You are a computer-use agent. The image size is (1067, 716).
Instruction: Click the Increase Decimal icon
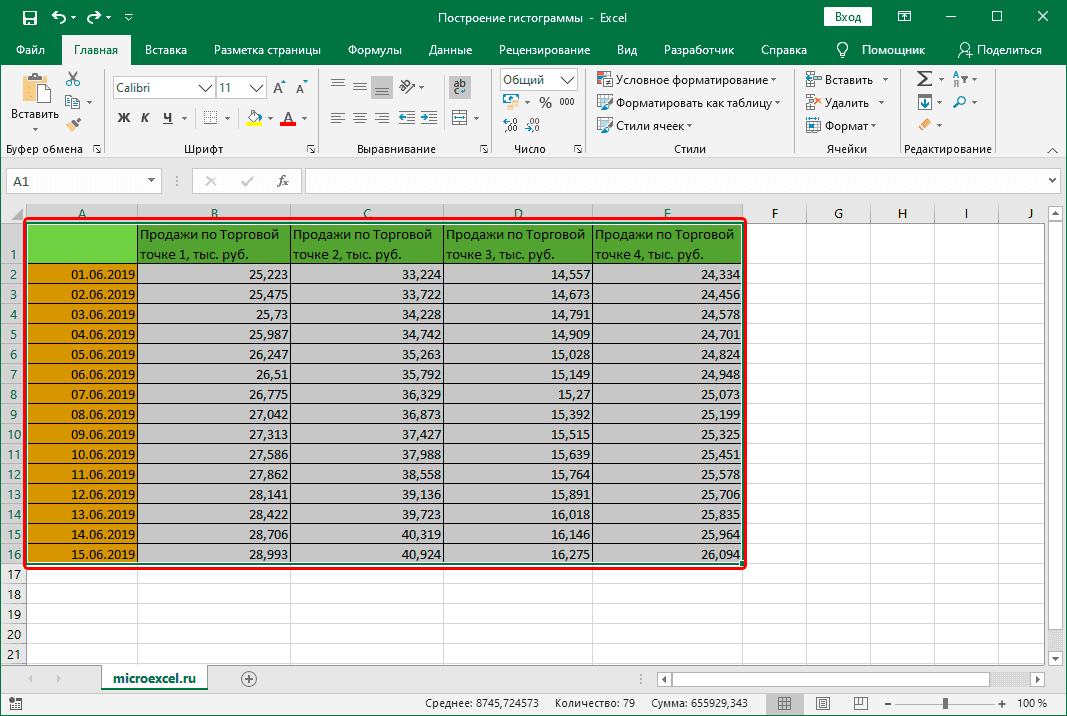(x=510, y=124)
